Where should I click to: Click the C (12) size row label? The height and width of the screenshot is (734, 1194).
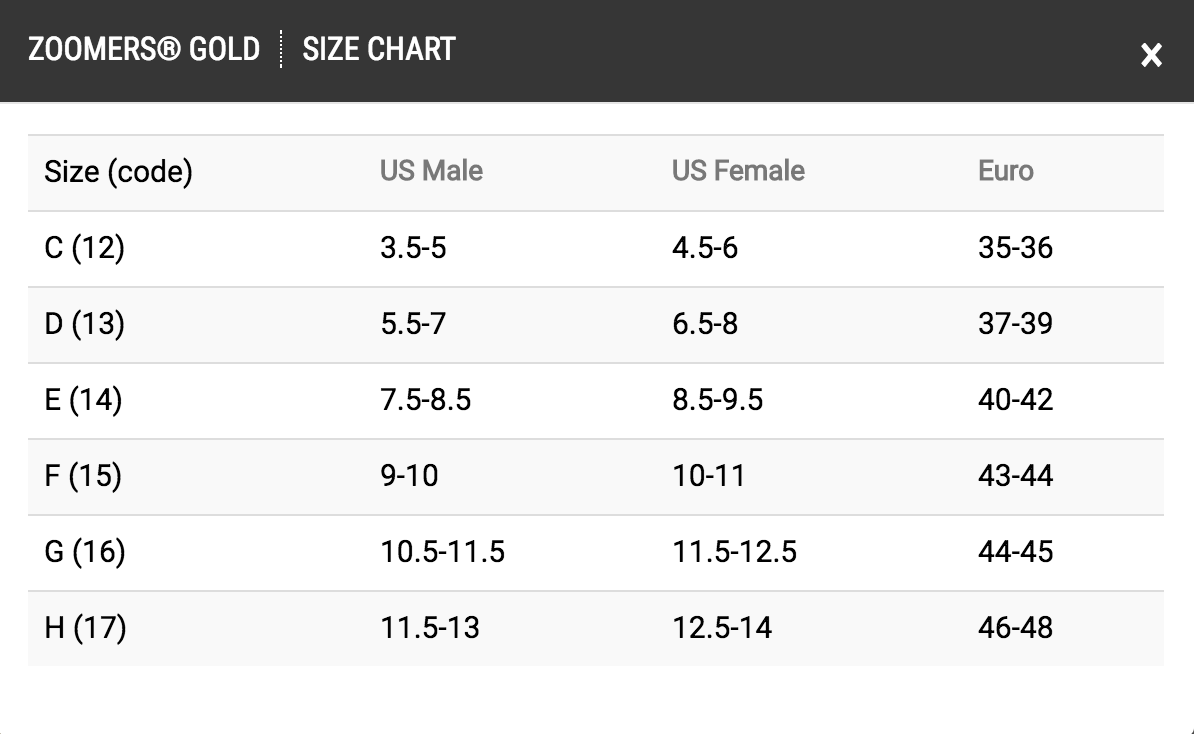(84, 248)
